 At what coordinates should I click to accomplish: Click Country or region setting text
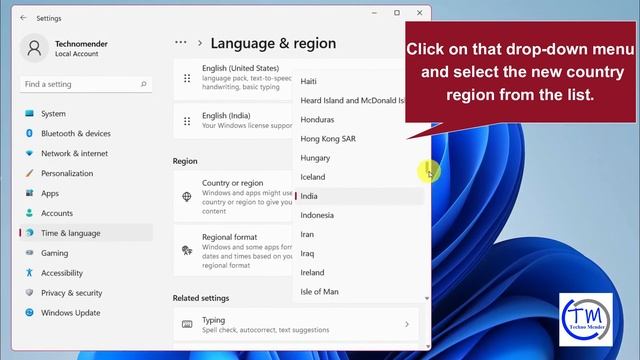(232, 183)
